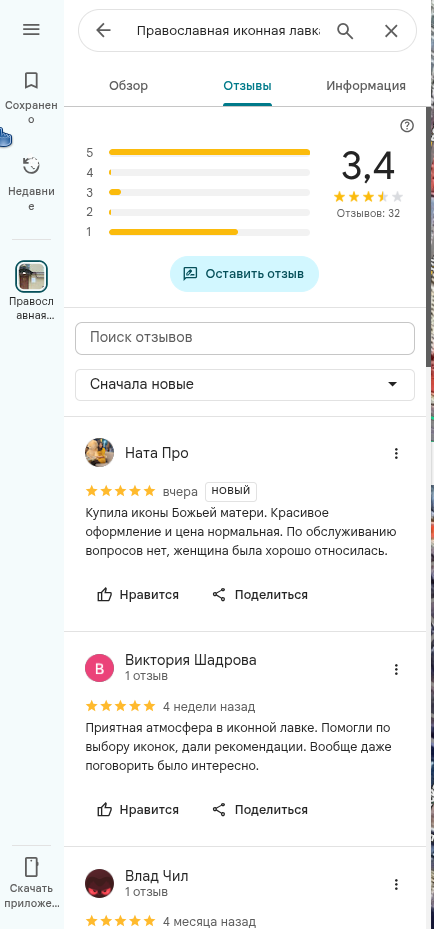Click the Скачать приложение label
The image size is (434, 929).
point(31,896)
